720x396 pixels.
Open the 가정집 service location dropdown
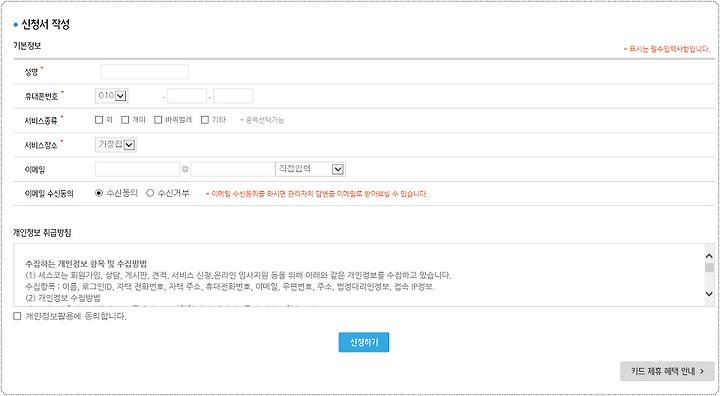(116, 145)
